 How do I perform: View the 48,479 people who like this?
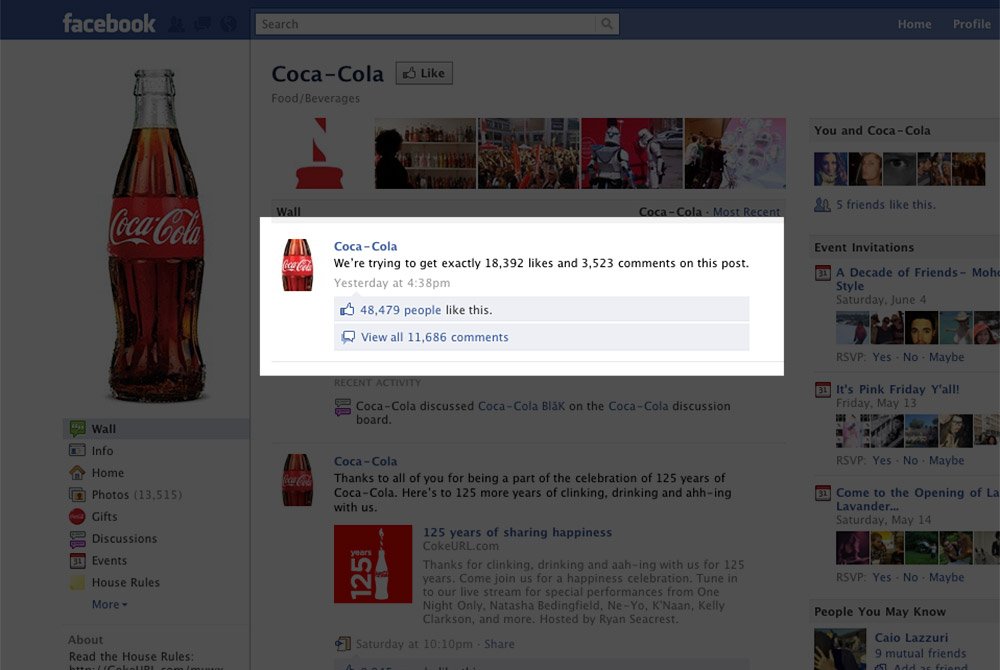(401, 310)
